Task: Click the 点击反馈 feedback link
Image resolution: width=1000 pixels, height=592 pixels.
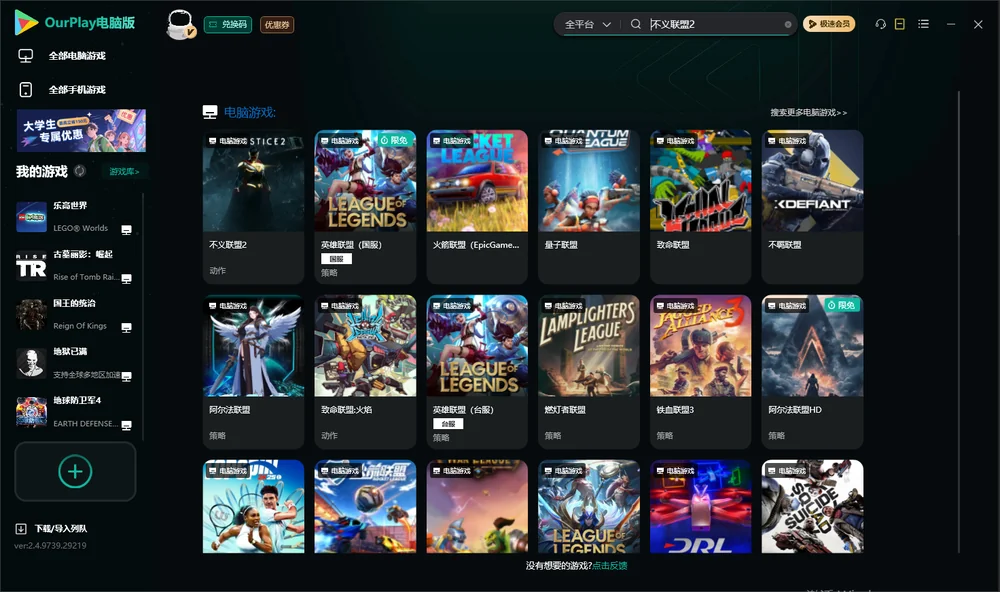Action: [610, 566]
